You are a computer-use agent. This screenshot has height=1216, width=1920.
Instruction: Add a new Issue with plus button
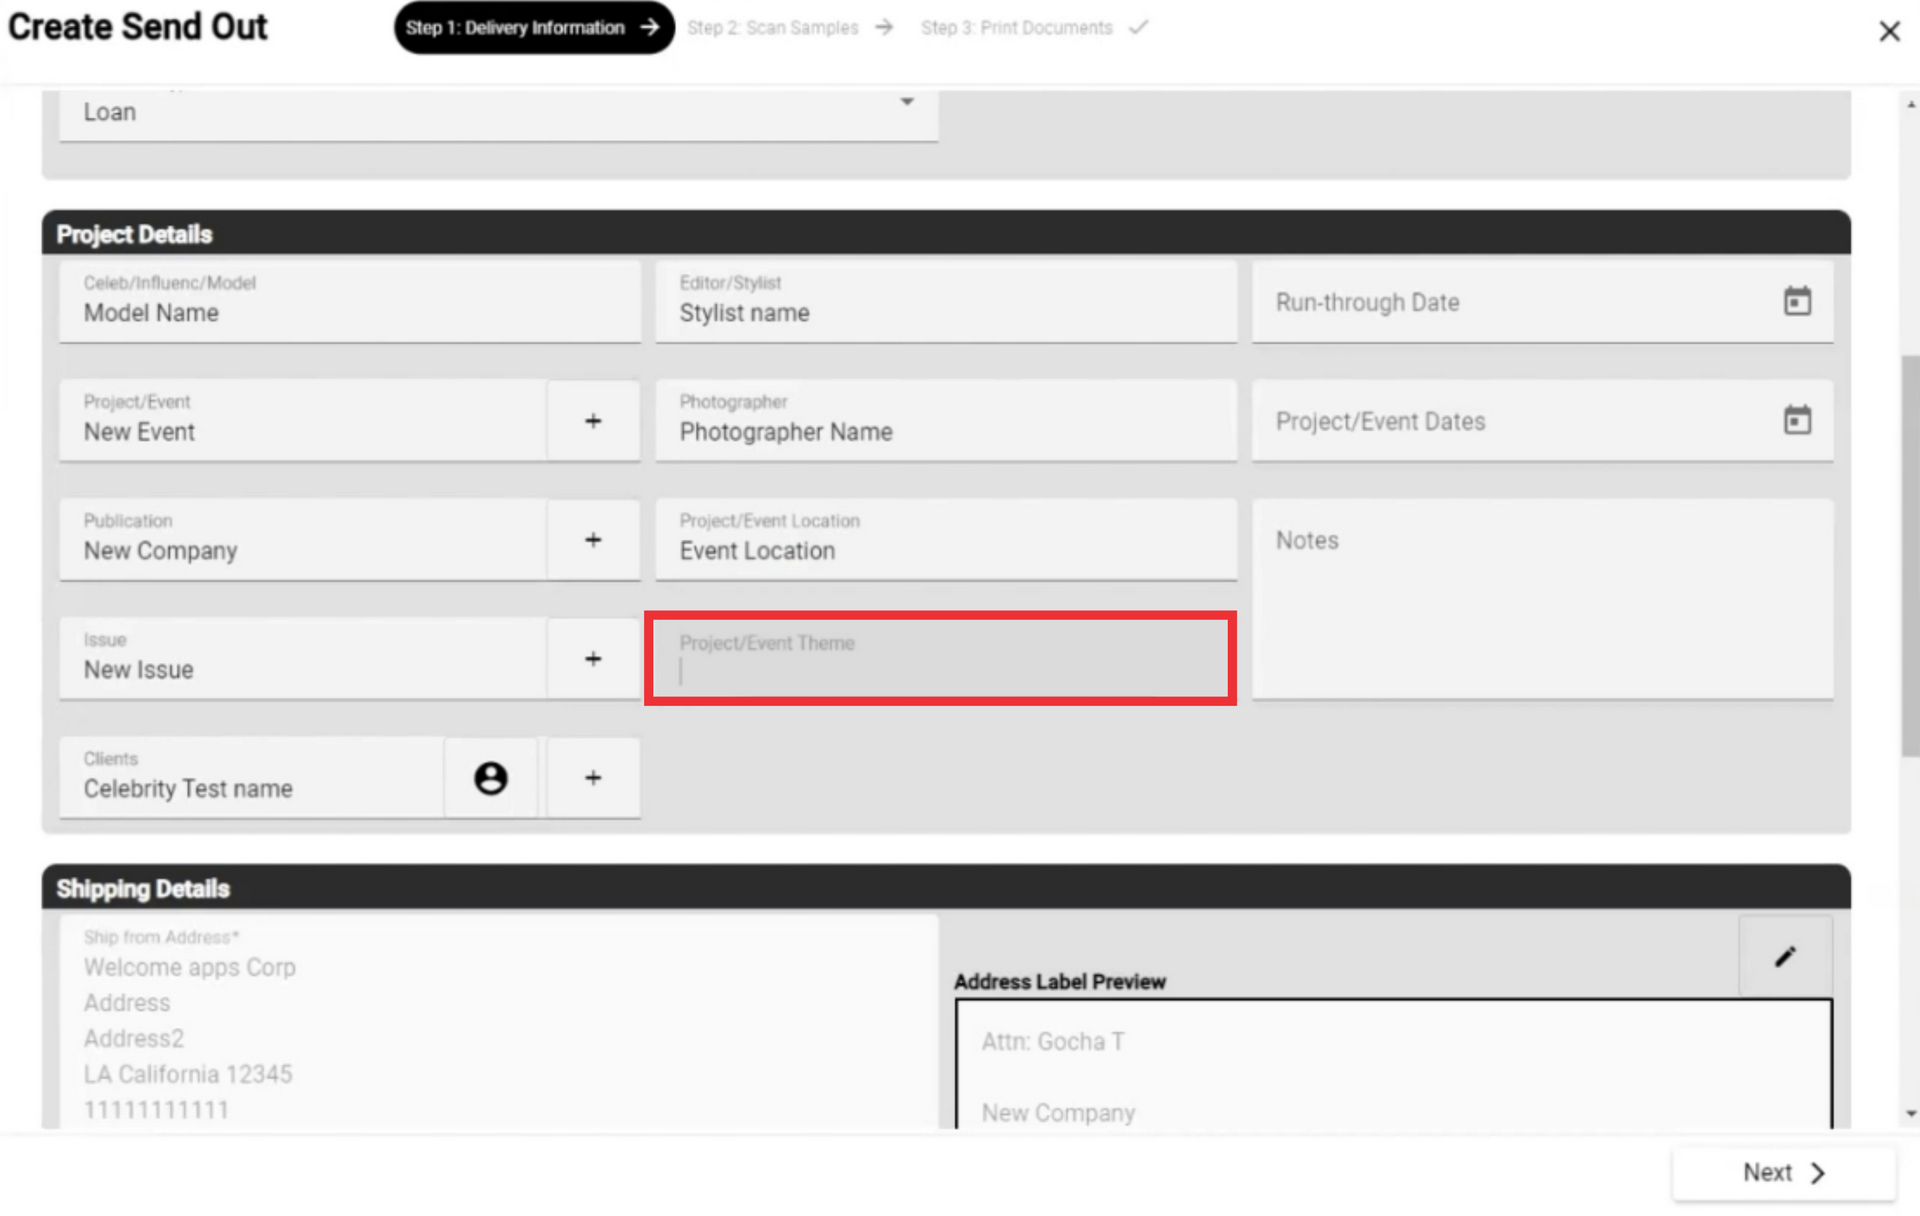(593, 659)
